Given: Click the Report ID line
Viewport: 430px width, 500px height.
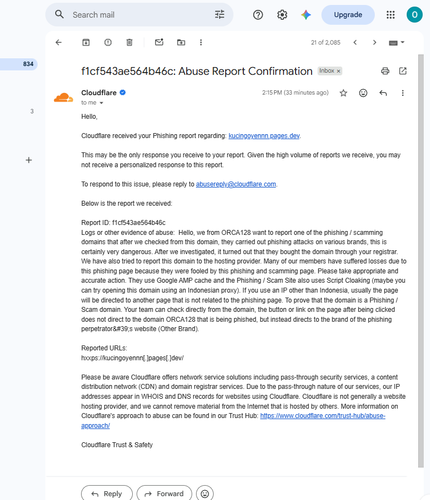Looking at the screenshot, I should tap(123, 223).
